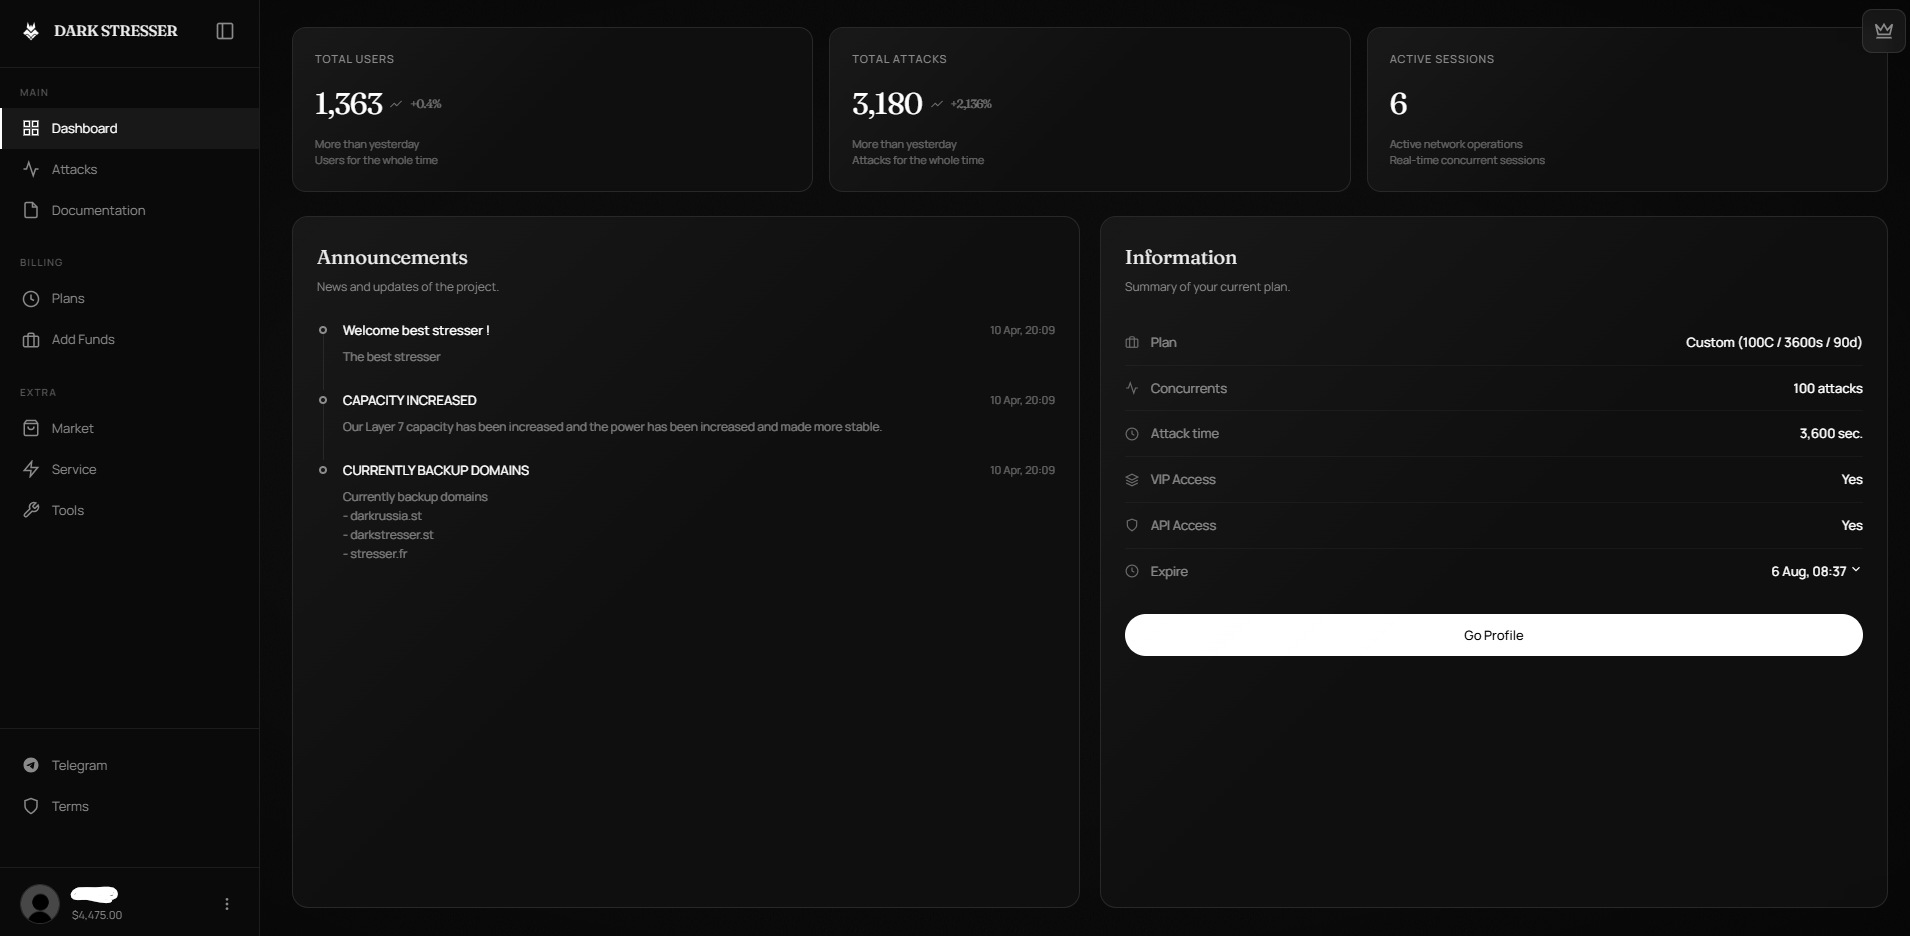1910x936 pixels.
Task: Open the three-dot user options menu
Action: click(x=227, y=904)
